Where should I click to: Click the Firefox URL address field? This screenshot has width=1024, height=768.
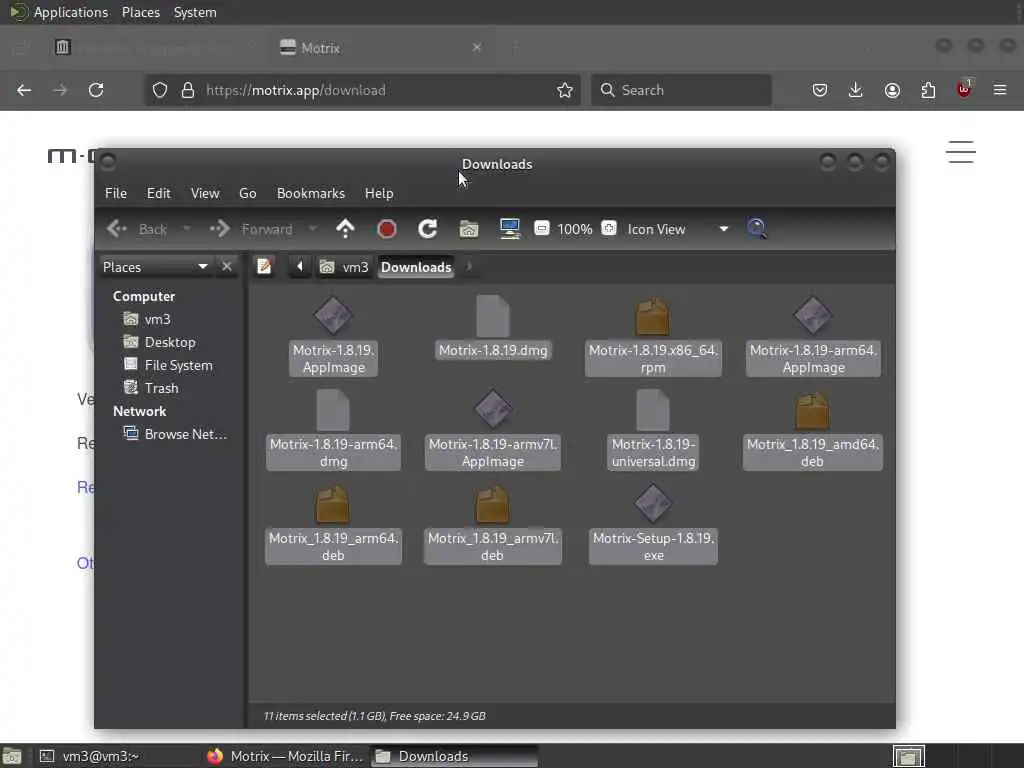coord(362,90)
